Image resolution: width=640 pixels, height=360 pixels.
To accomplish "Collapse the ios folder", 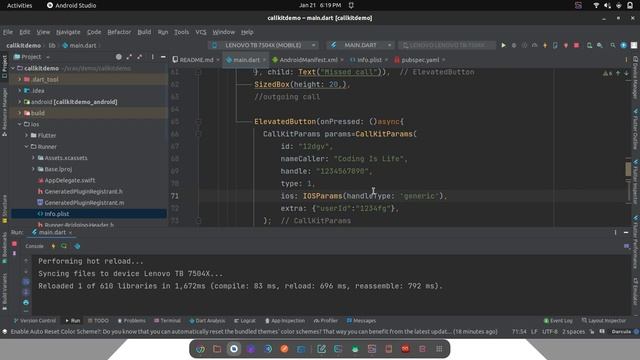I will [20, 124].
